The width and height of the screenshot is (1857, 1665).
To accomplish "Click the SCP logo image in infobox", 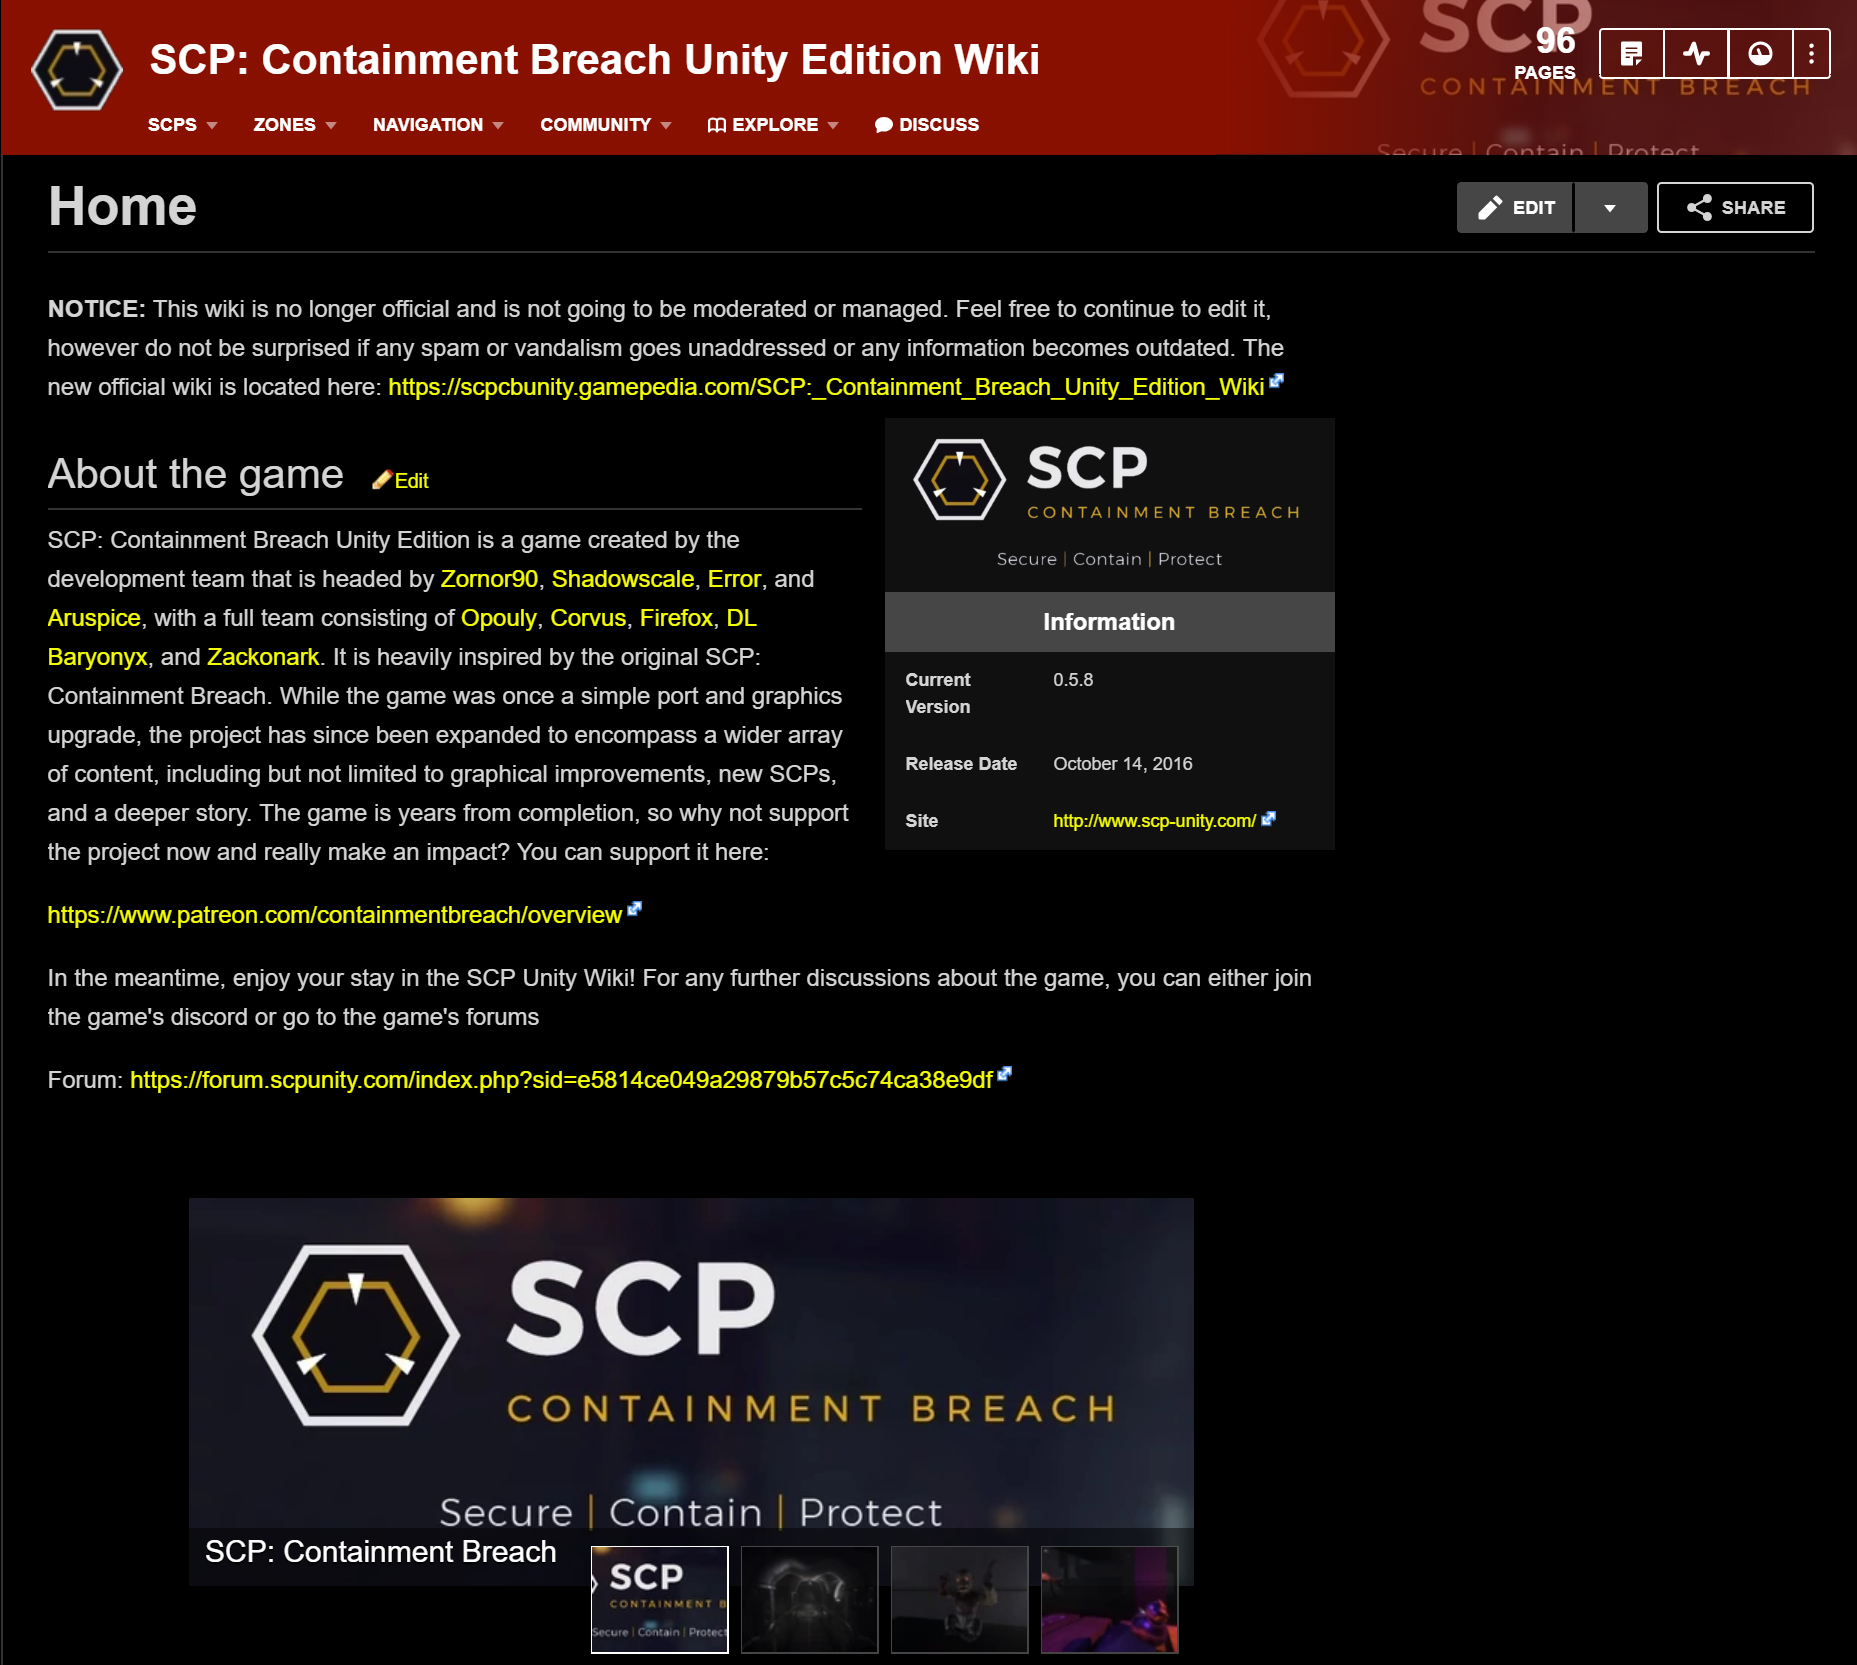I will [x=1109, y=505].
